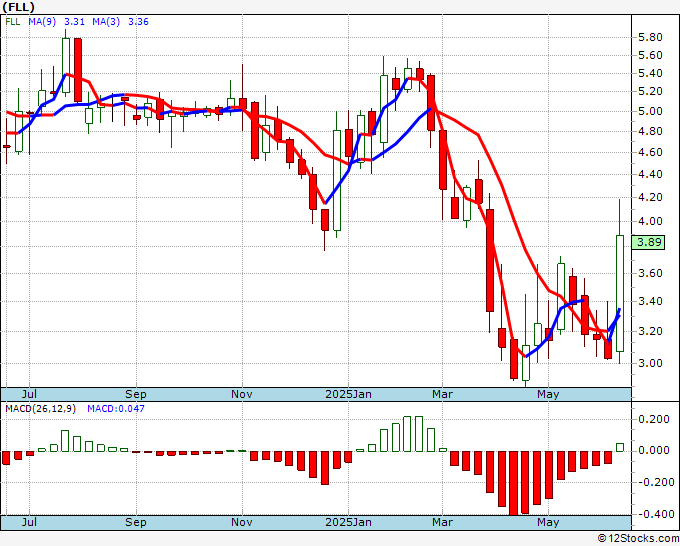Click Jul on the MACD time axis

[29, 522]
